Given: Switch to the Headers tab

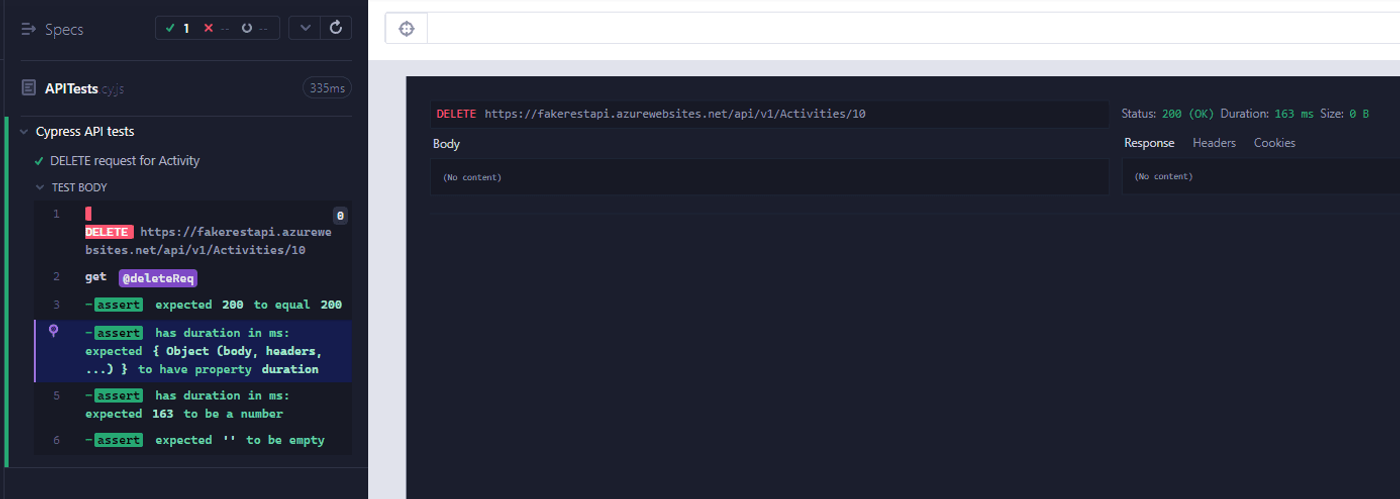Looking at the screenshot, I should point(1214,143).
